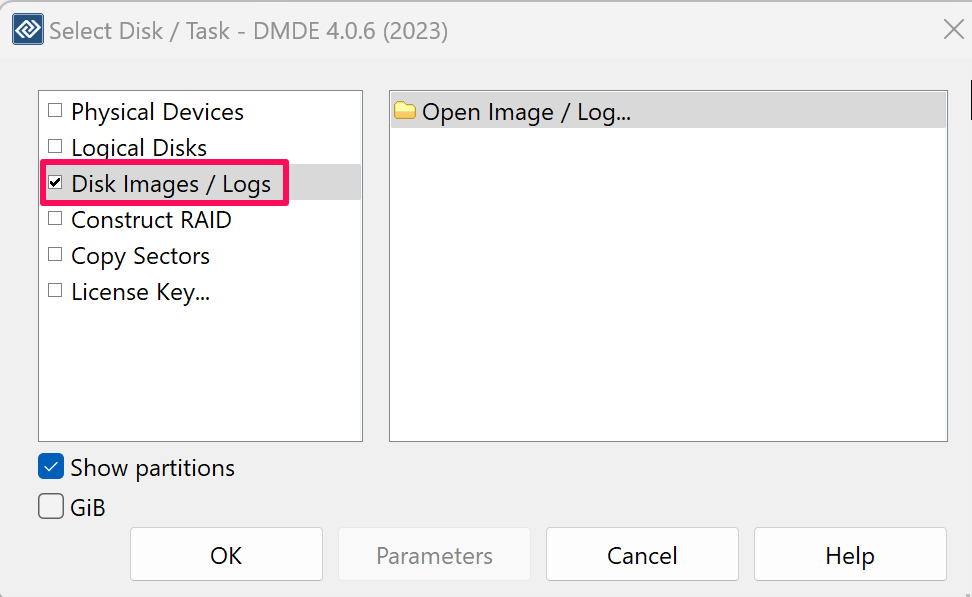Tick the License Key checkbox
Viewport: 972px width, 597px height.
(x=55, y=291)
